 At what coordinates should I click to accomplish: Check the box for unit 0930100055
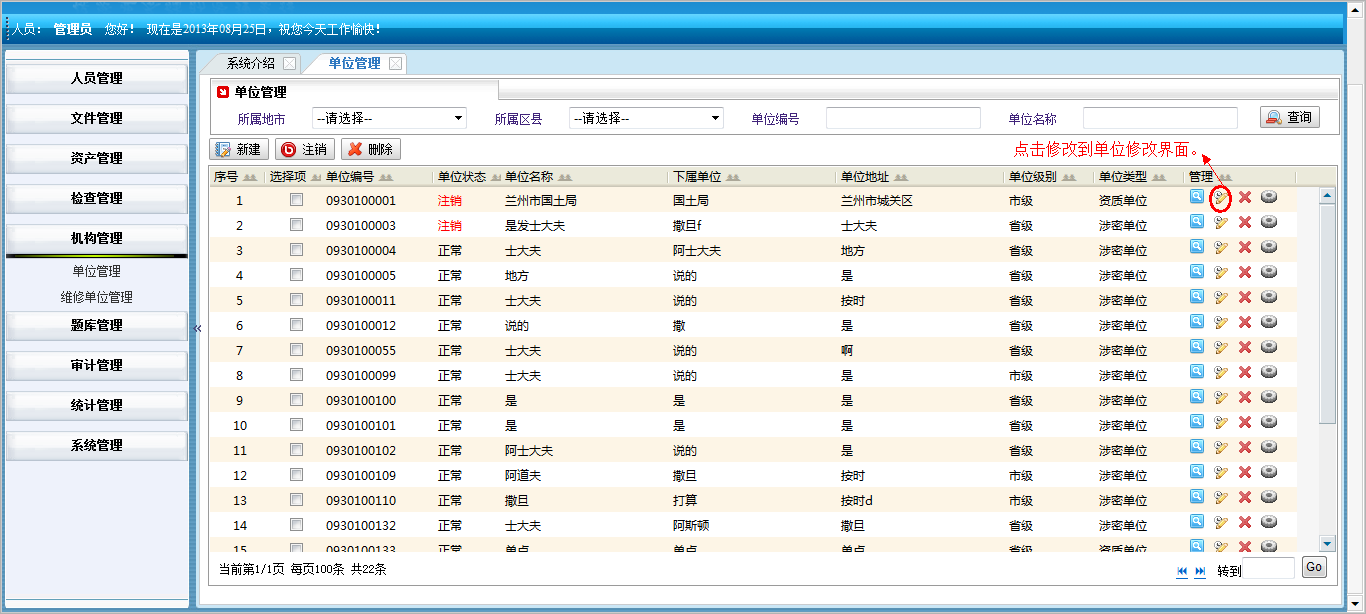pyautogui.click(x=296, y=350)
